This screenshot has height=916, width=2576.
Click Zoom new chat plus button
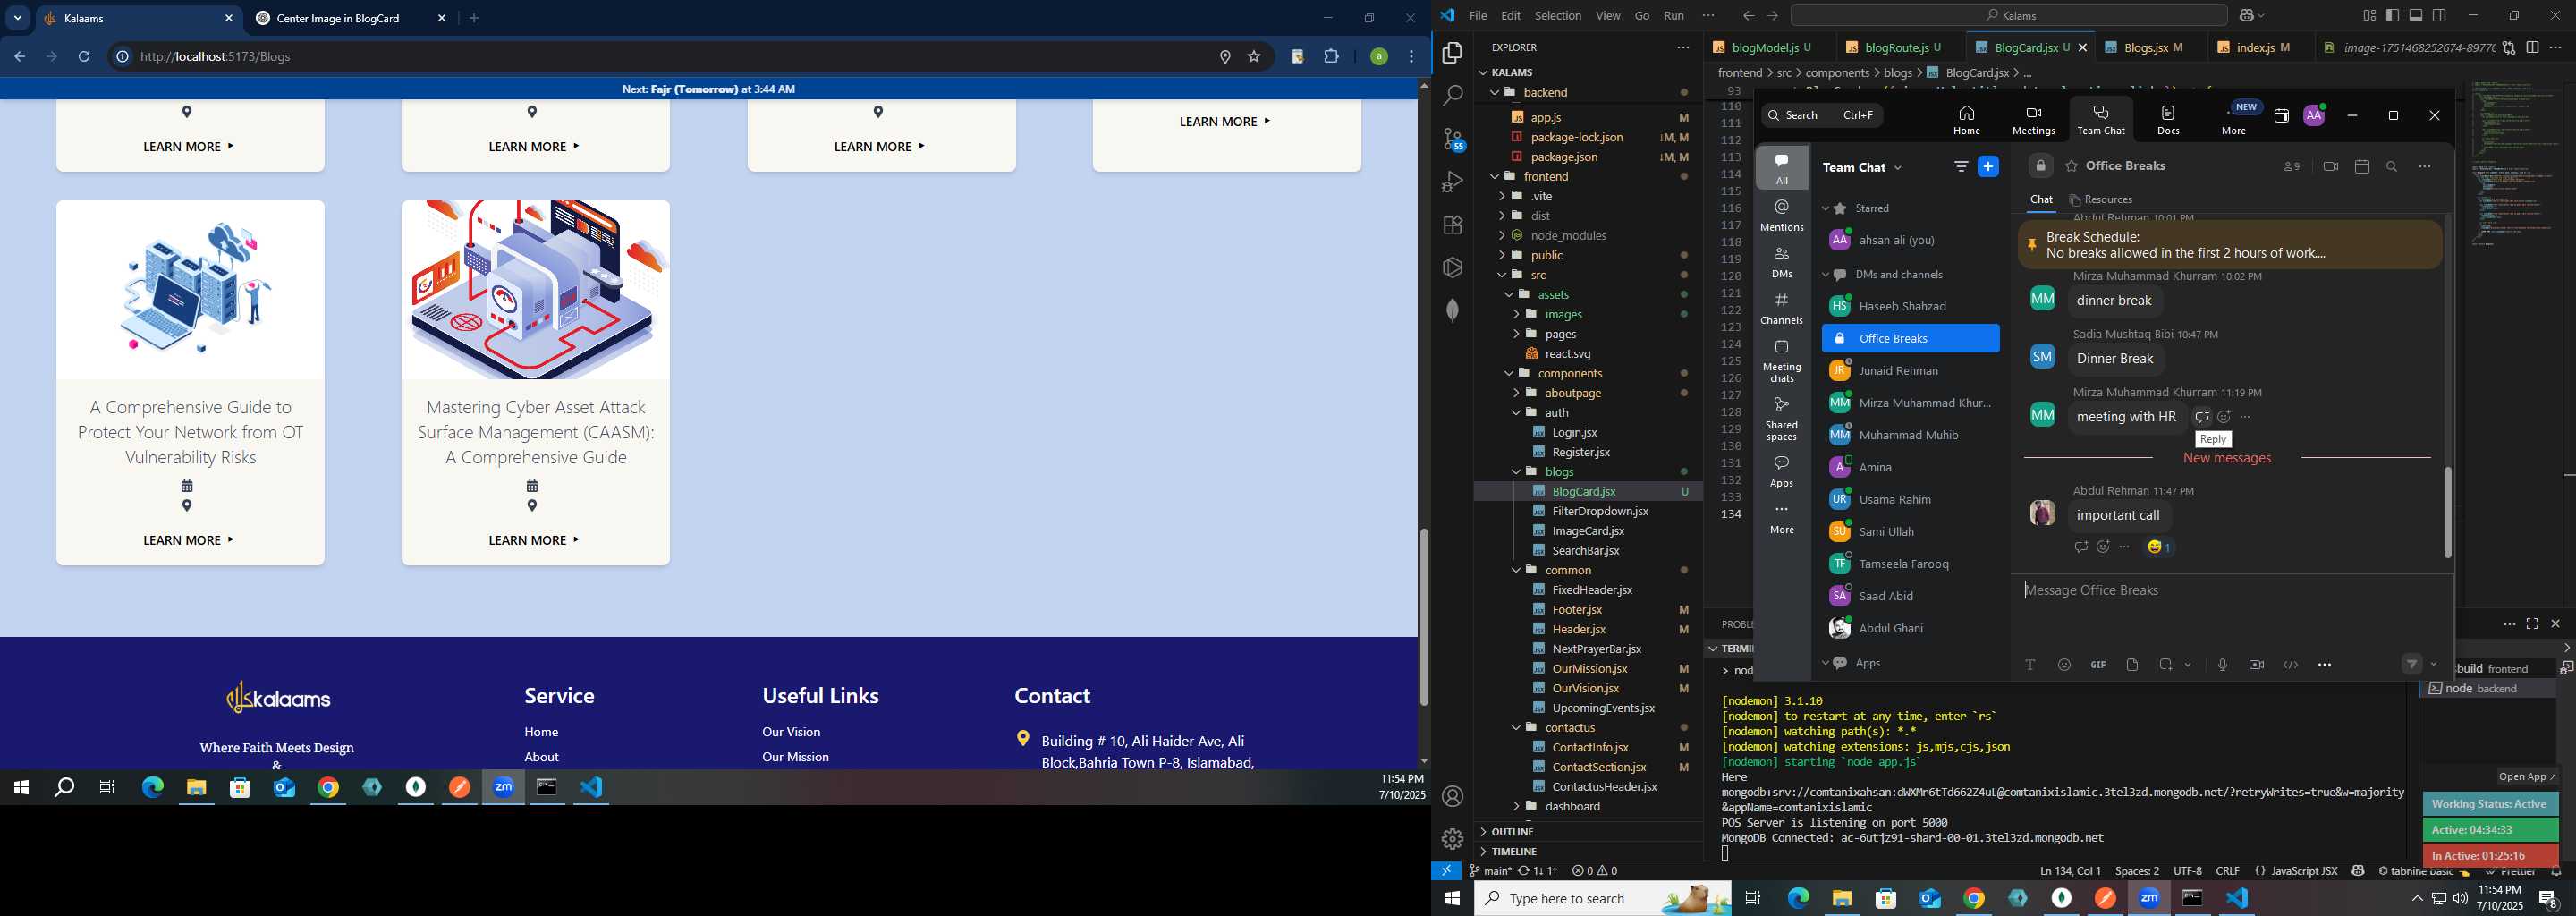1989,167
